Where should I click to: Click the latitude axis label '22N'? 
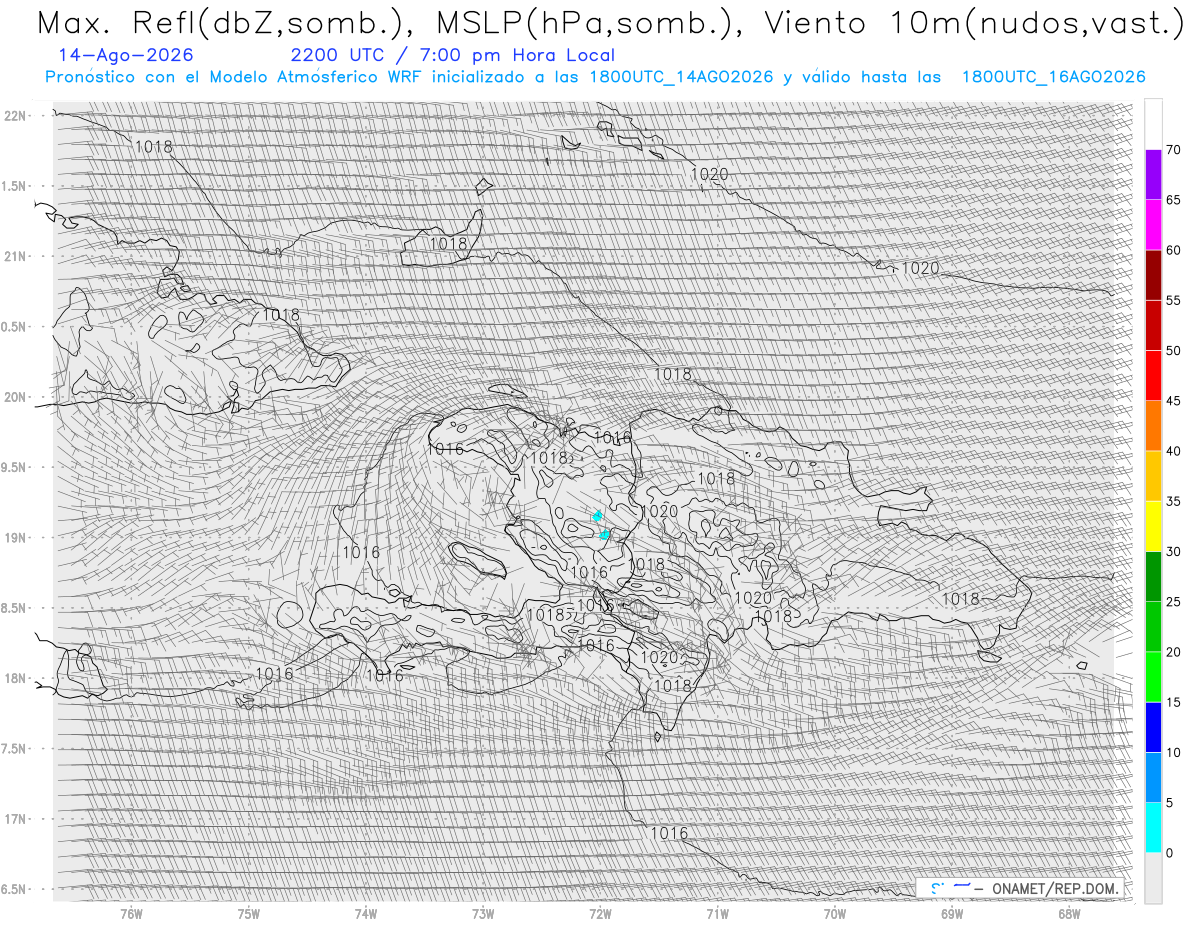coord(17,116)
